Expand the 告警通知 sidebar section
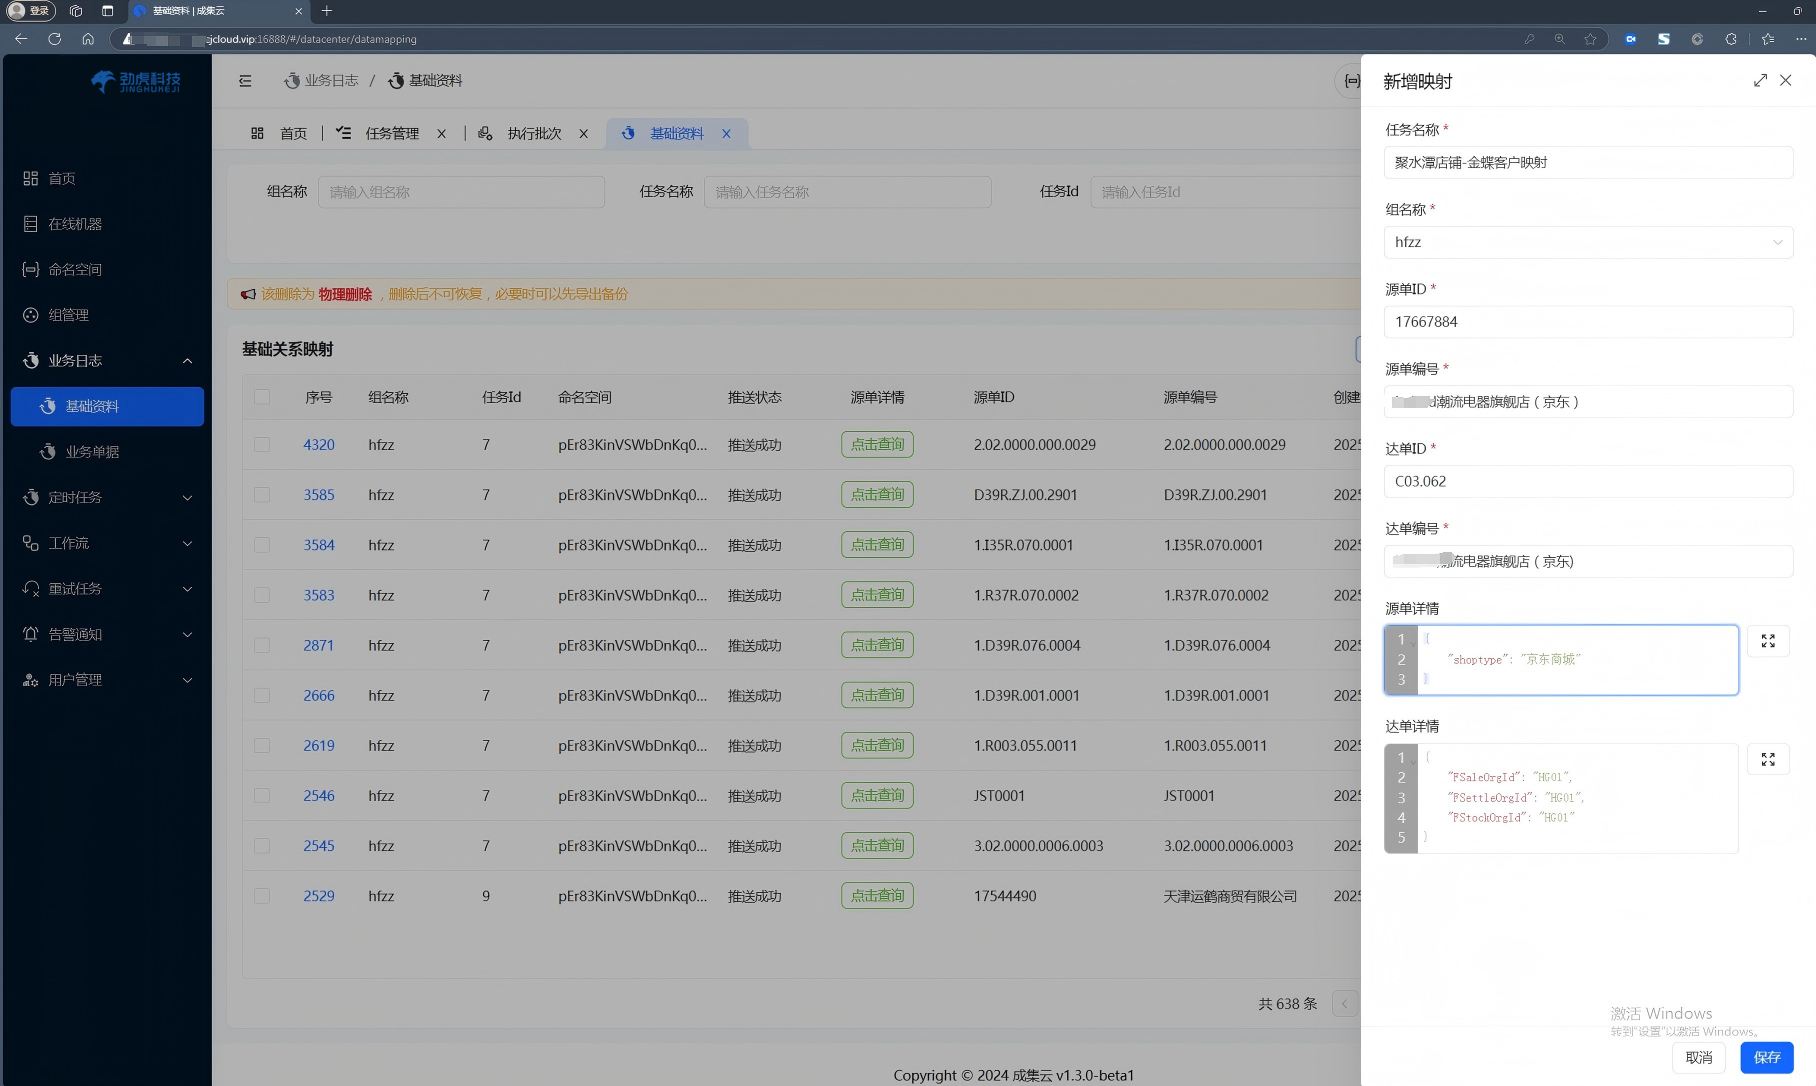Image resolution: width=1816 pixels, height=1086 pixels. (107, 635)
